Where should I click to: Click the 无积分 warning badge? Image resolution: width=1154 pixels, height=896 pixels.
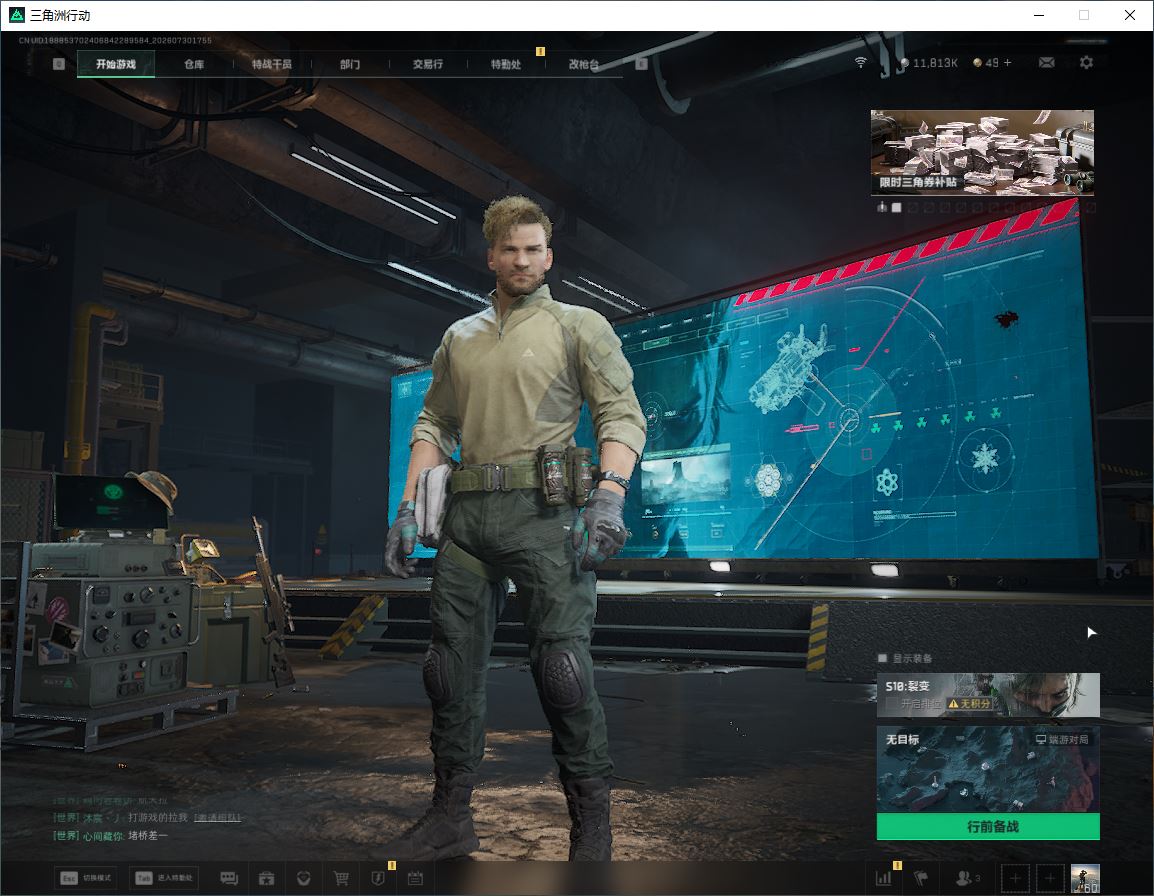pyautogui.click(x=969, y=704)
